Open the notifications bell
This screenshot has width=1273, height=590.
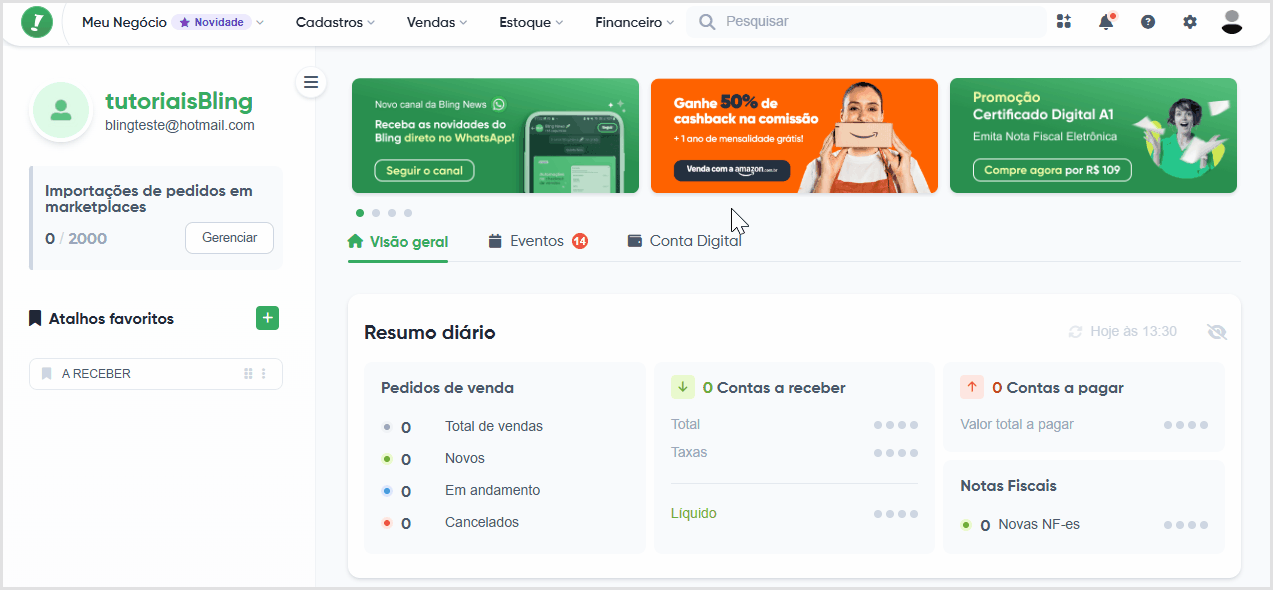coord(1106,22)
